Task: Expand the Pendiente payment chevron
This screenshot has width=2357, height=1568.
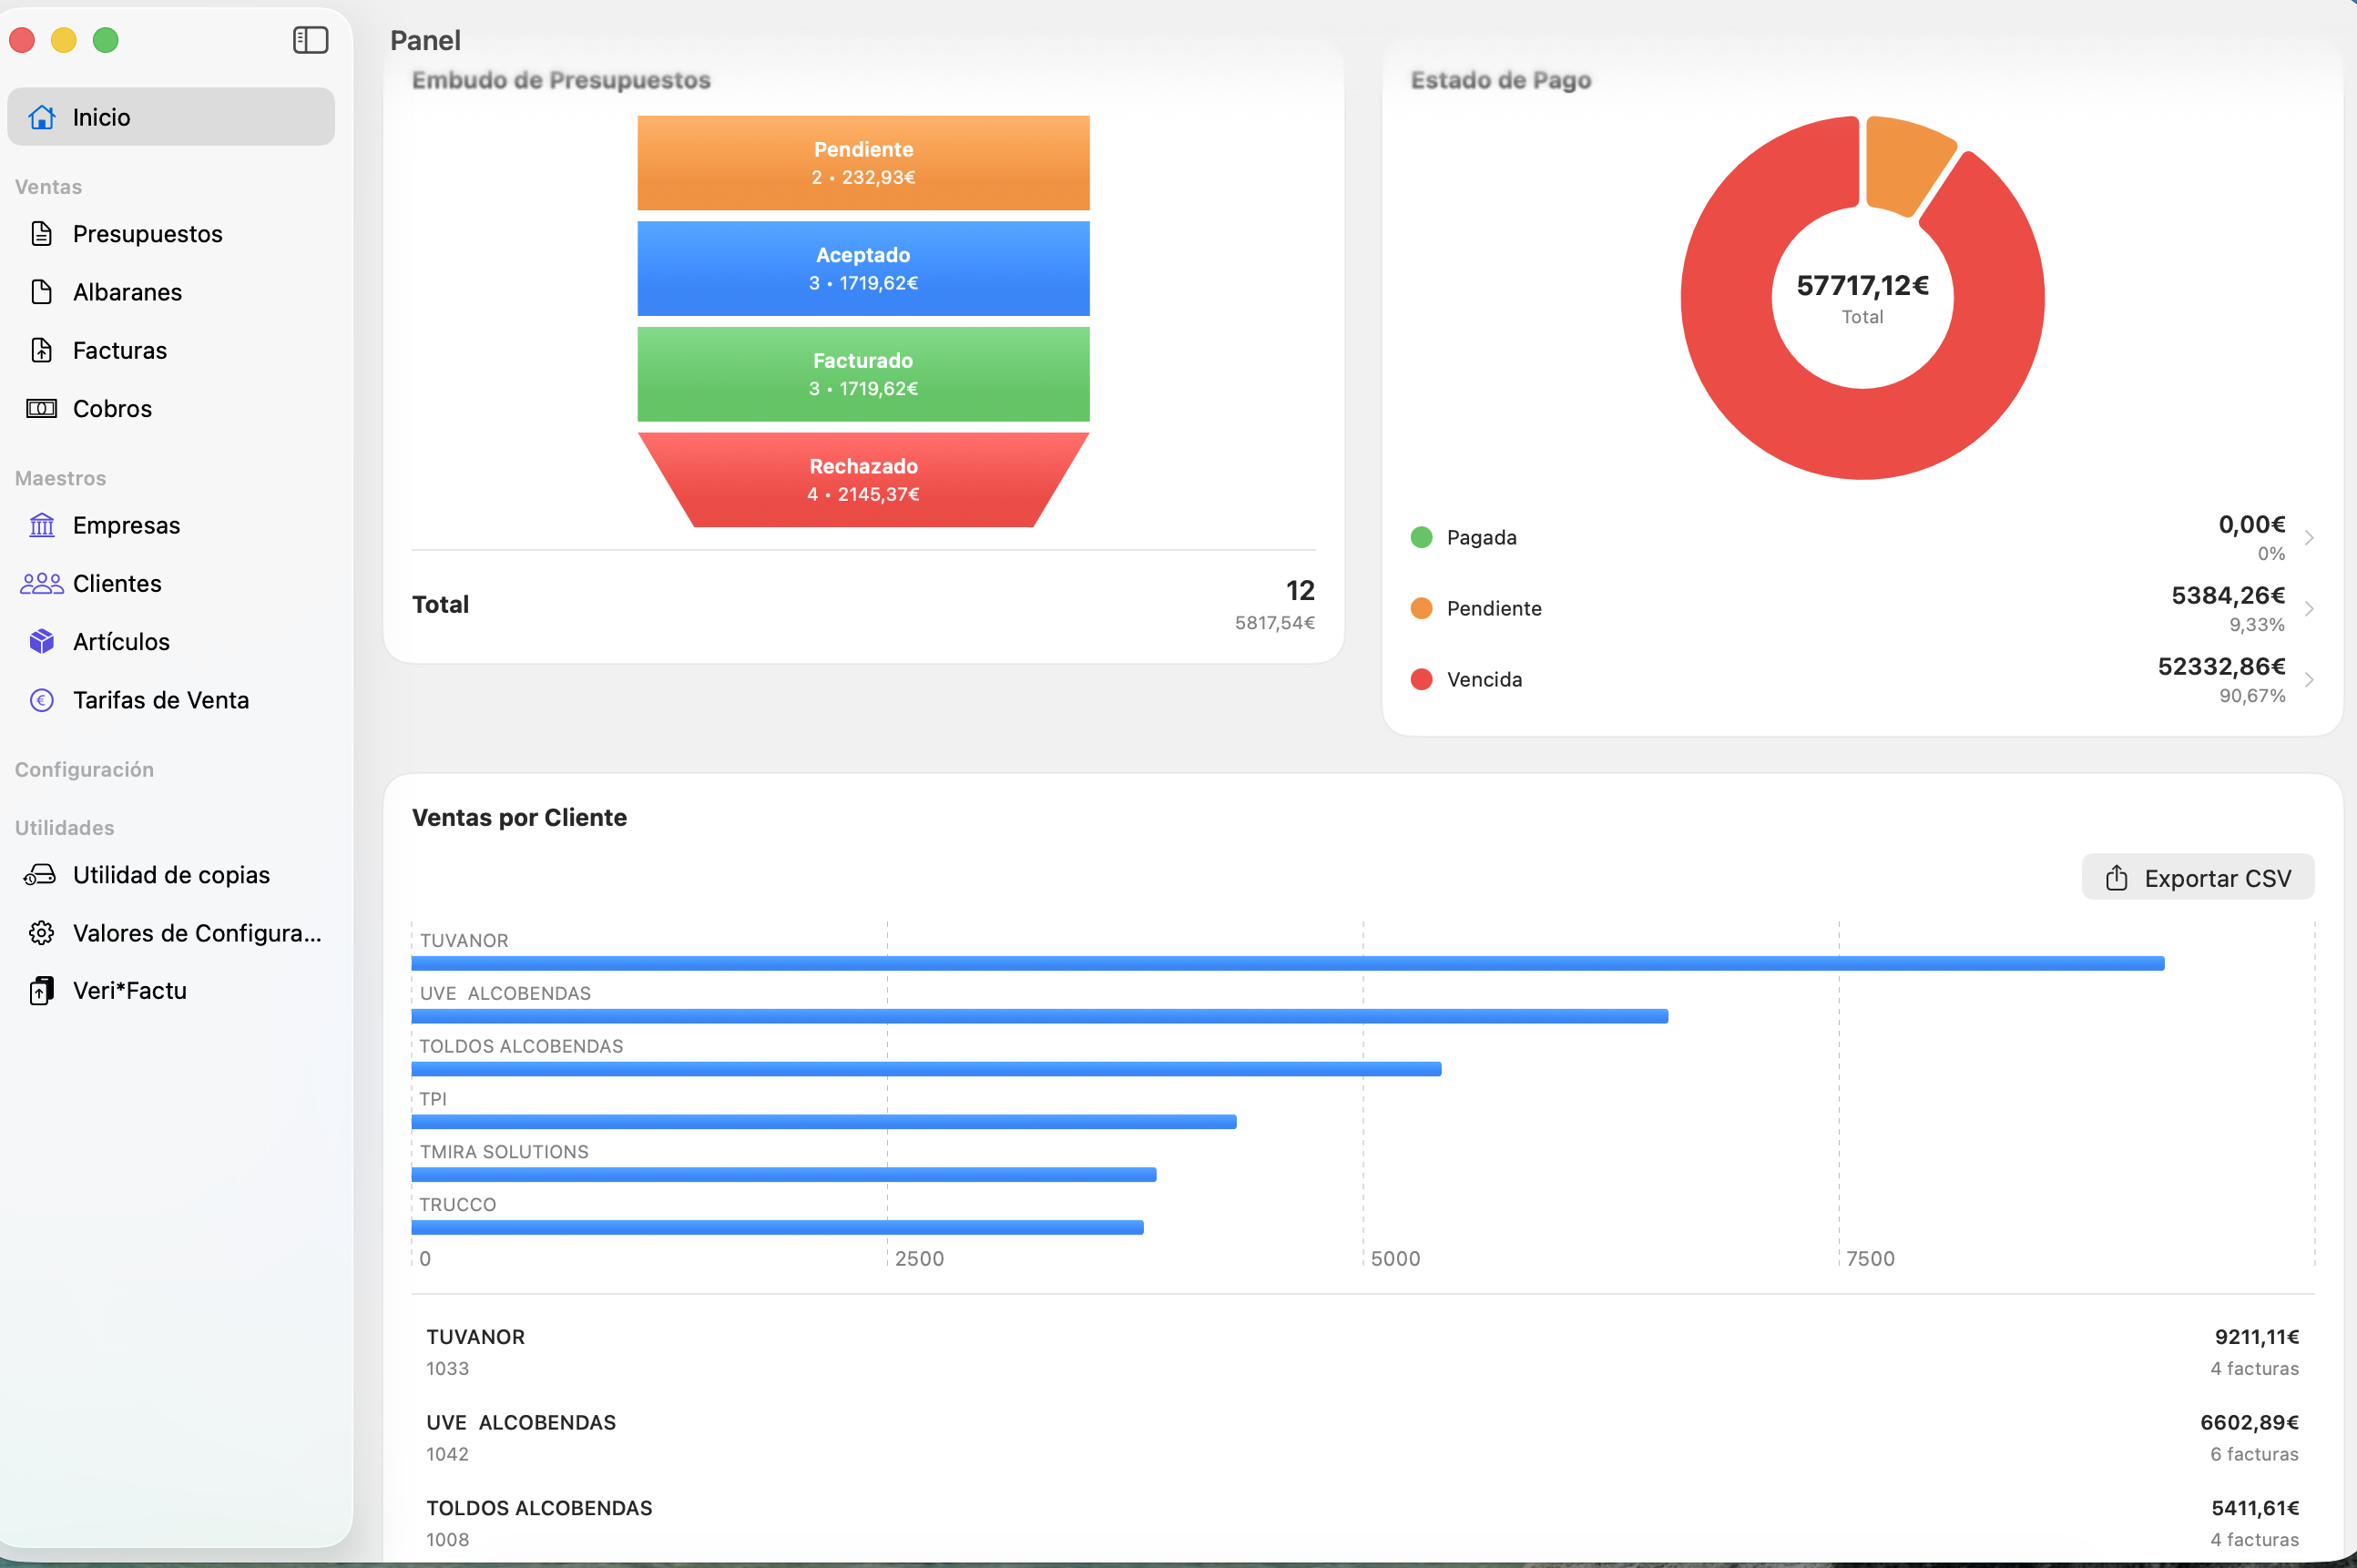Action: (x=2309, y=609)
